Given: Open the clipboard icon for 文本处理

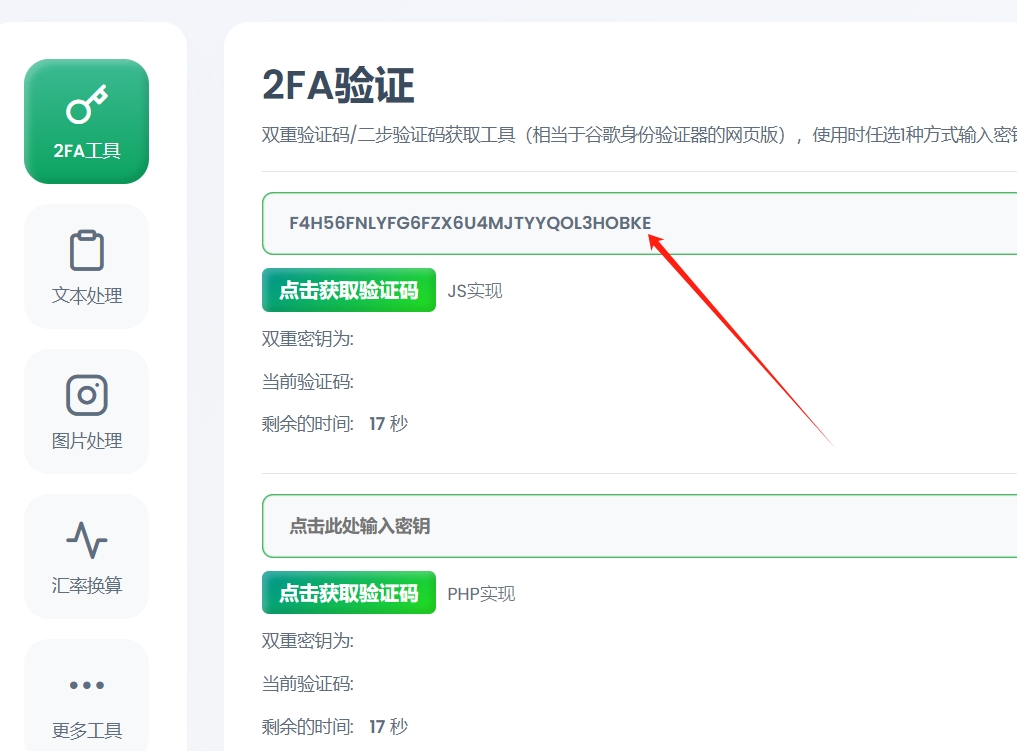Looking at the screenshot, I should tap(86, 250).
